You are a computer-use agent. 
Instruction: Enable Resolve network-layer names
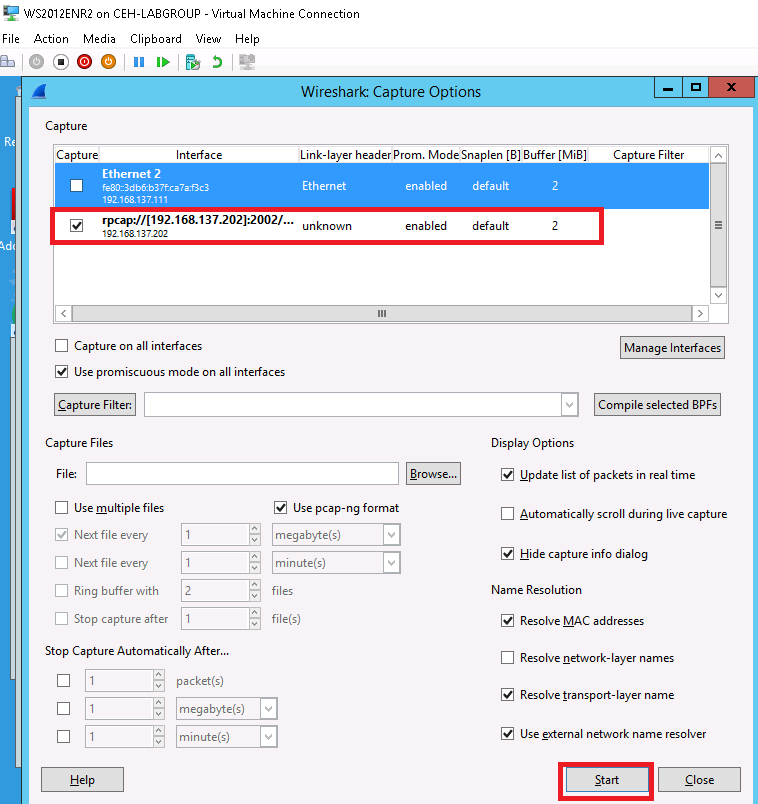pyautogui.click(x=507, y=658)
